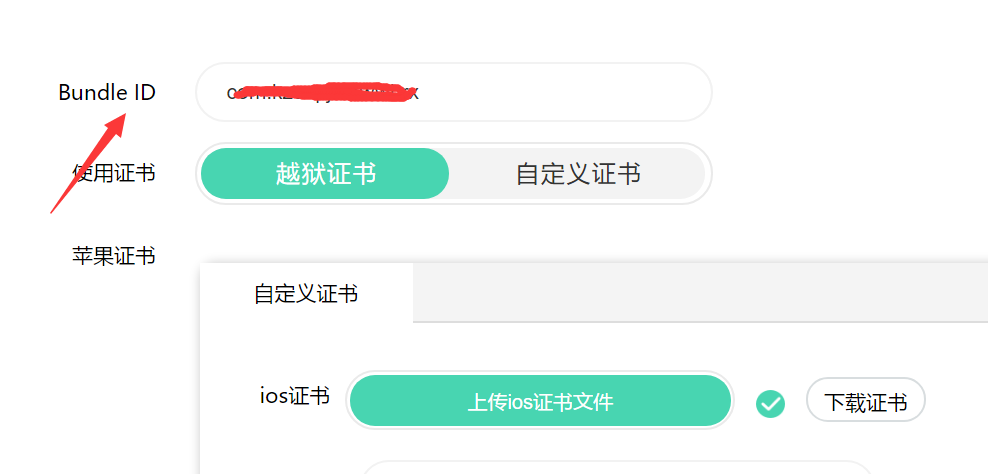The image size is (988, 474).
Task: Click the visible letter x ending the Bundle ID
Action: click(414, 93)
